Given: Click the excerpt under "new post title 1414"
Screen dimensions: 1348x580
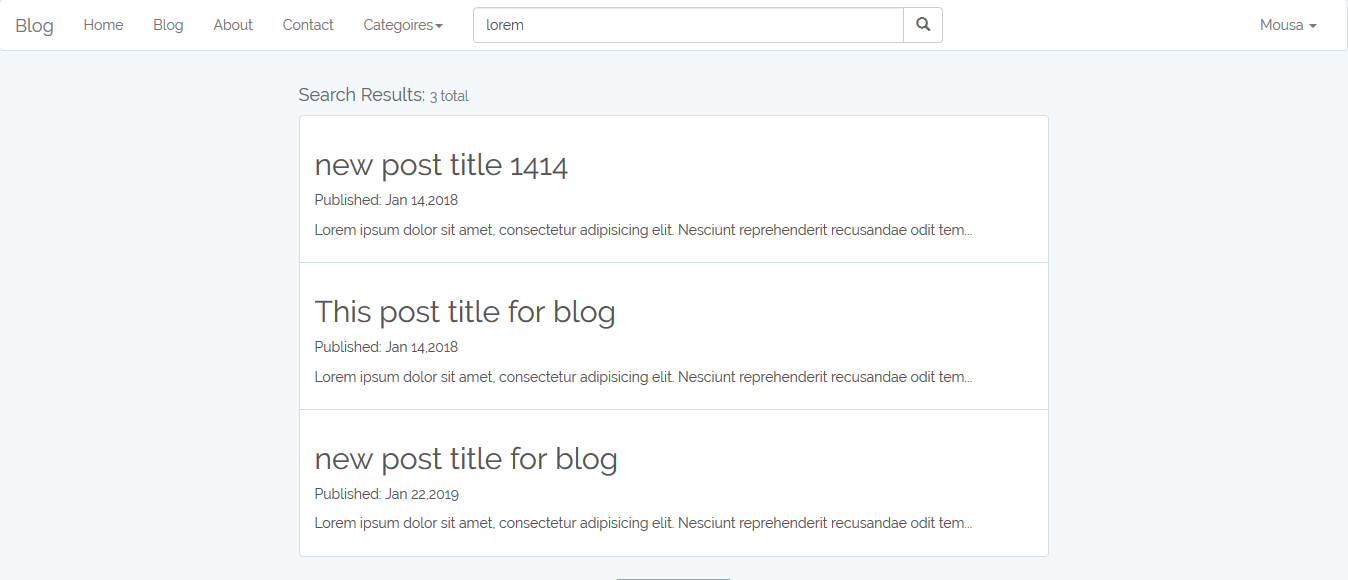Looking at the screenshot, I should tap(643, 230).
